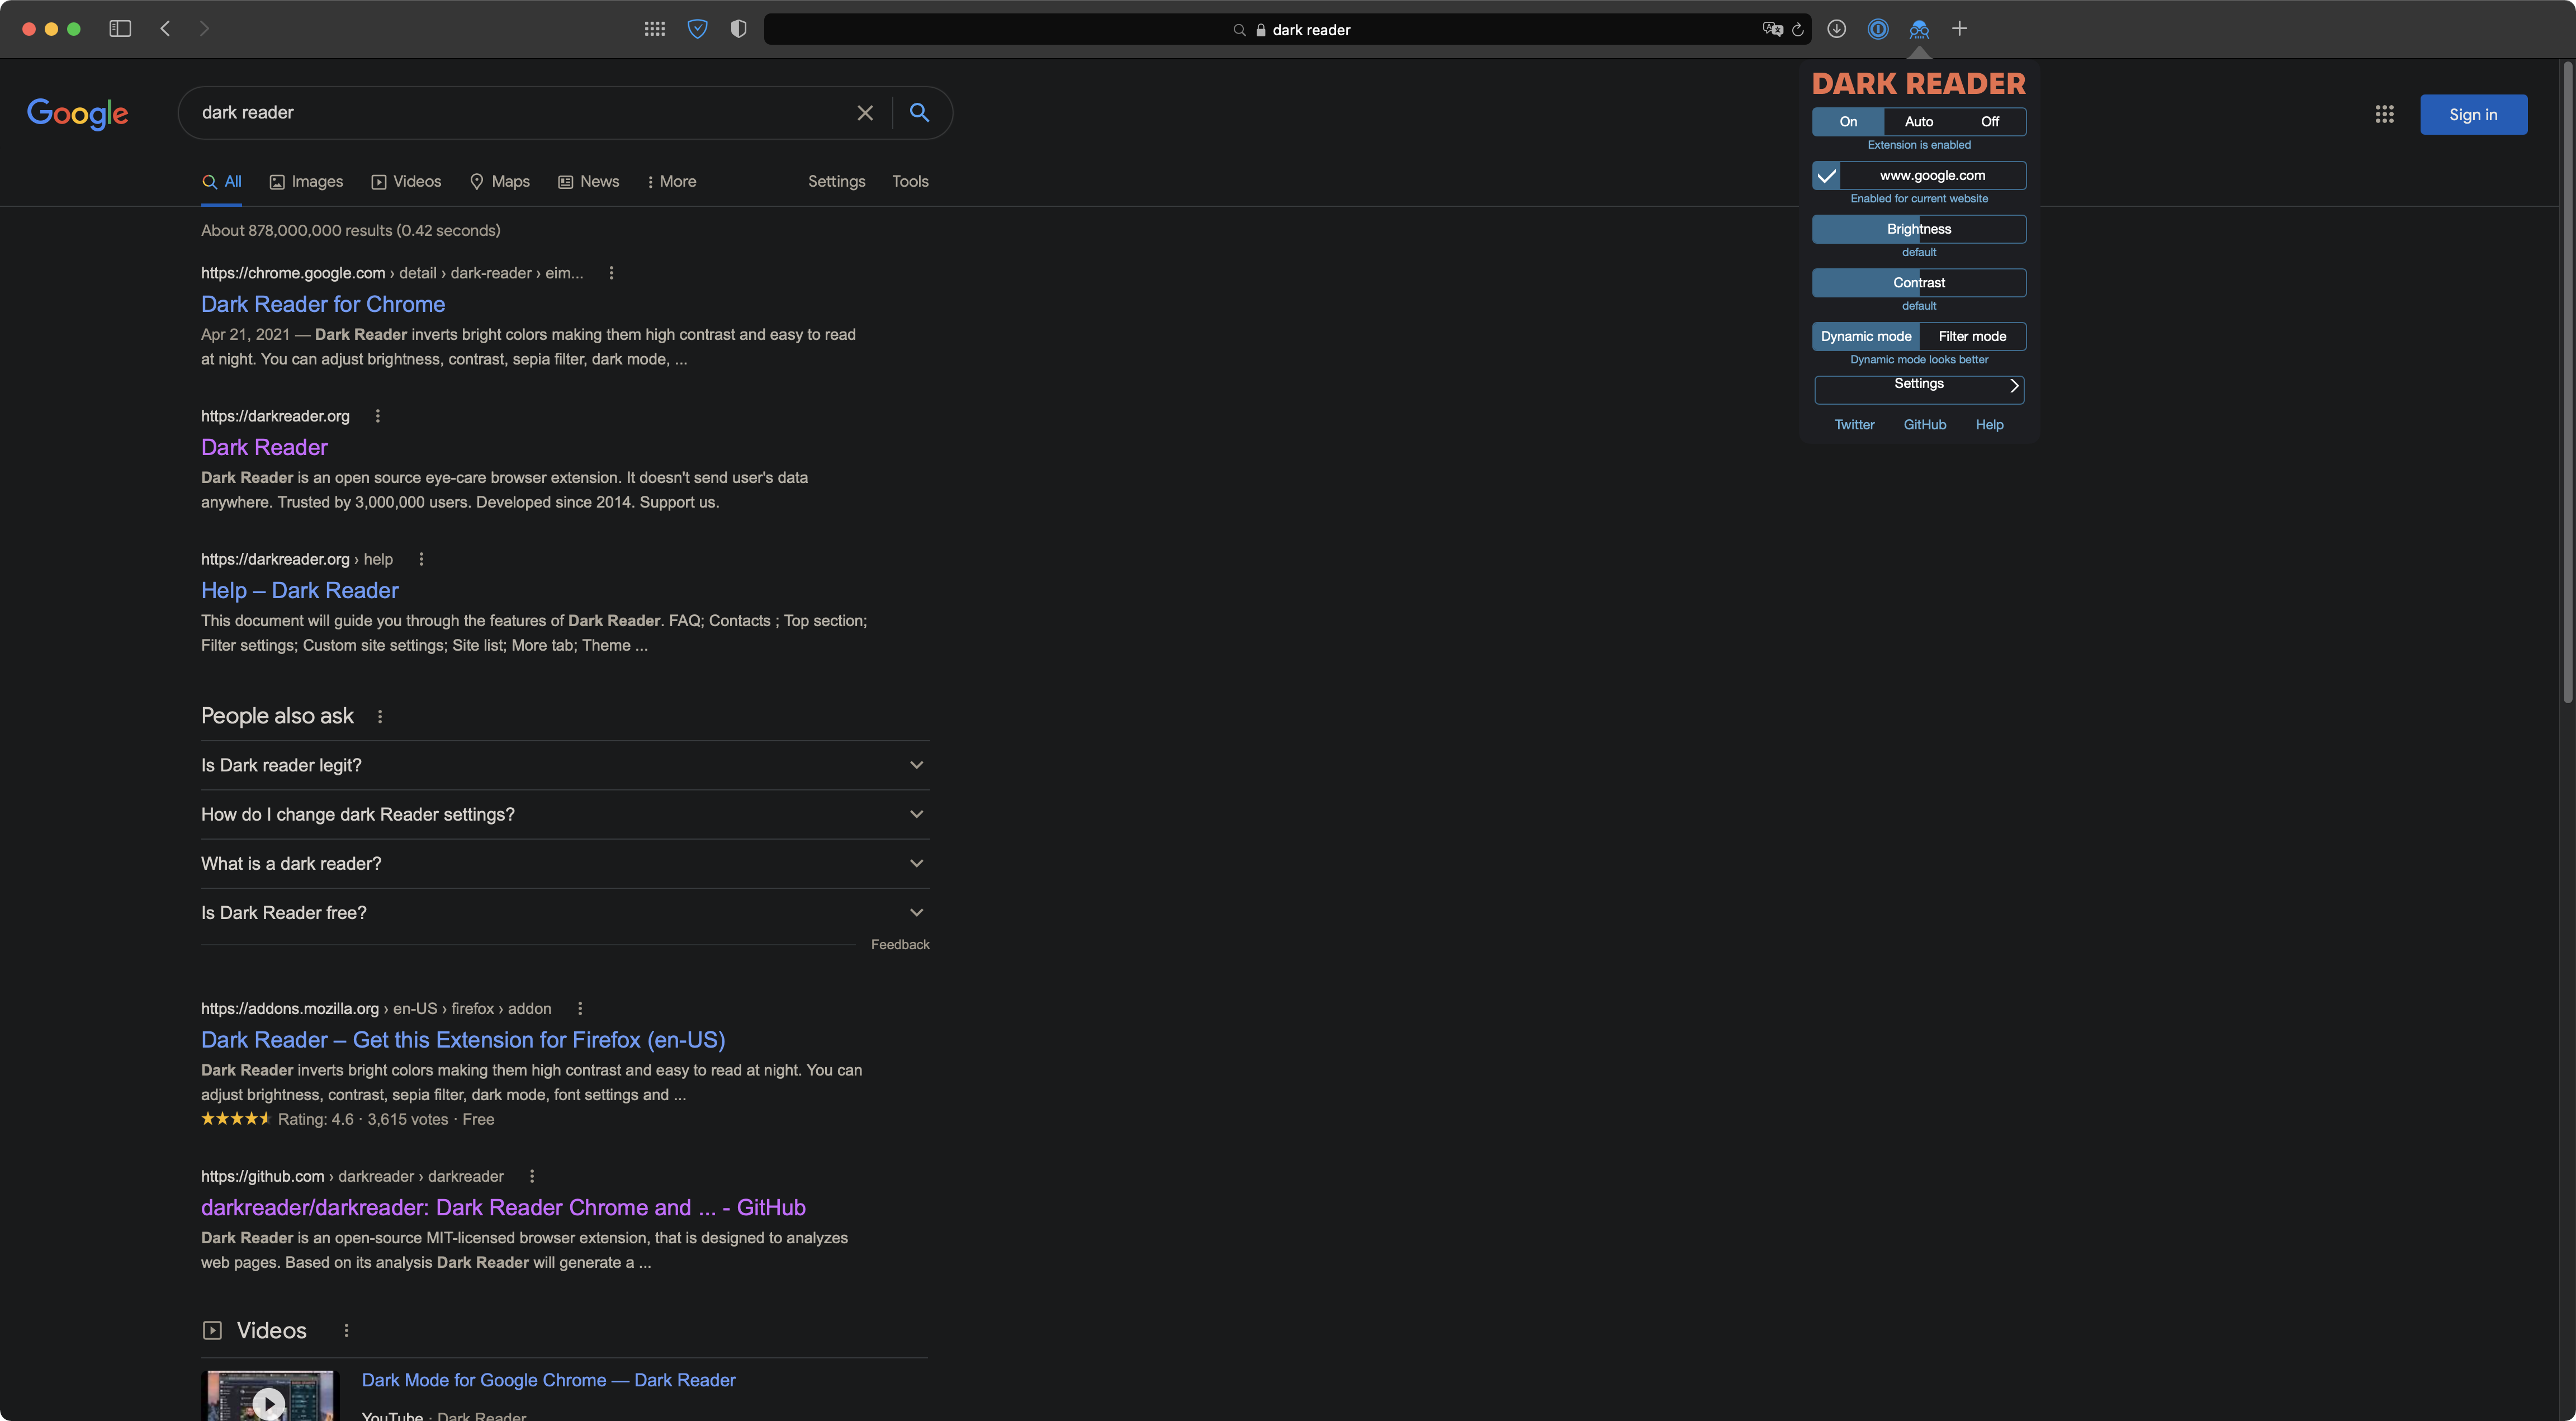This screenshot has width=2576, height=1421.
Task: Open the More search filters dropdown
Action: pyautogui.click(x=671, y=182)
